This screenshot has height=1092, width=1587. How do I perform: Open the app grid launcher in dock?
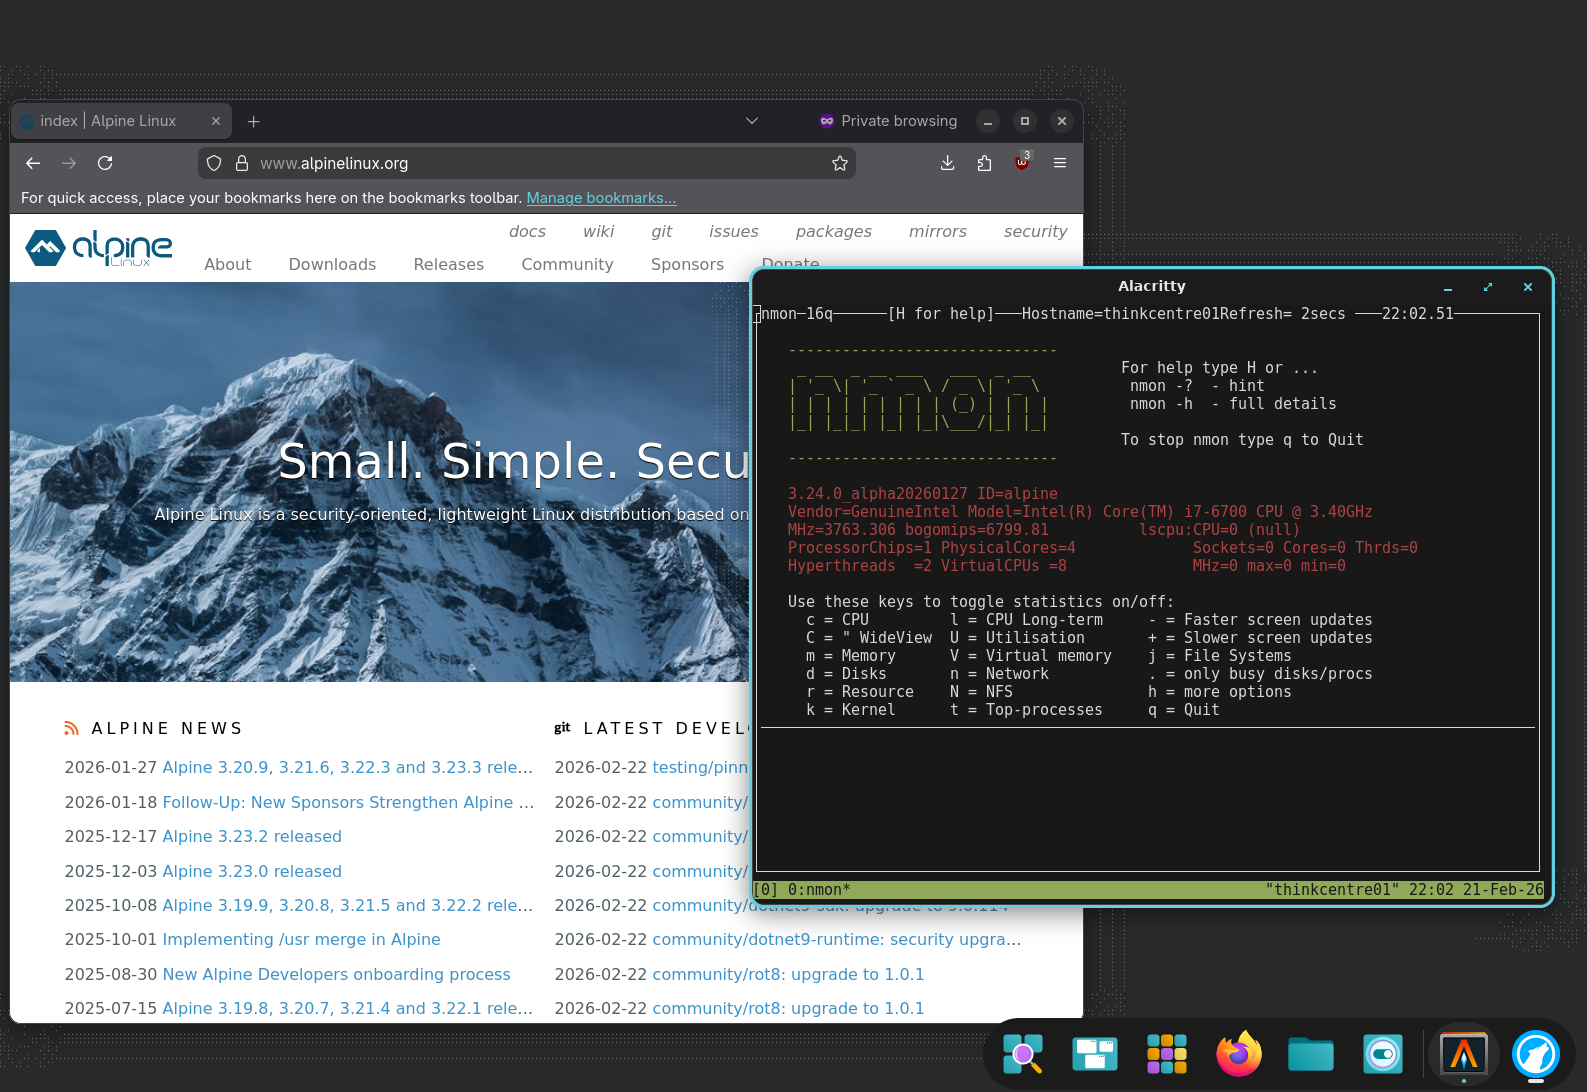(1166, 1054)
